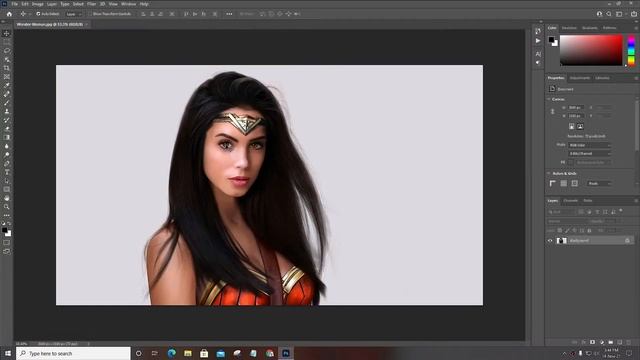Click the Background layer thumbnail
Viewport: 640px width, 360px height.
562,241
